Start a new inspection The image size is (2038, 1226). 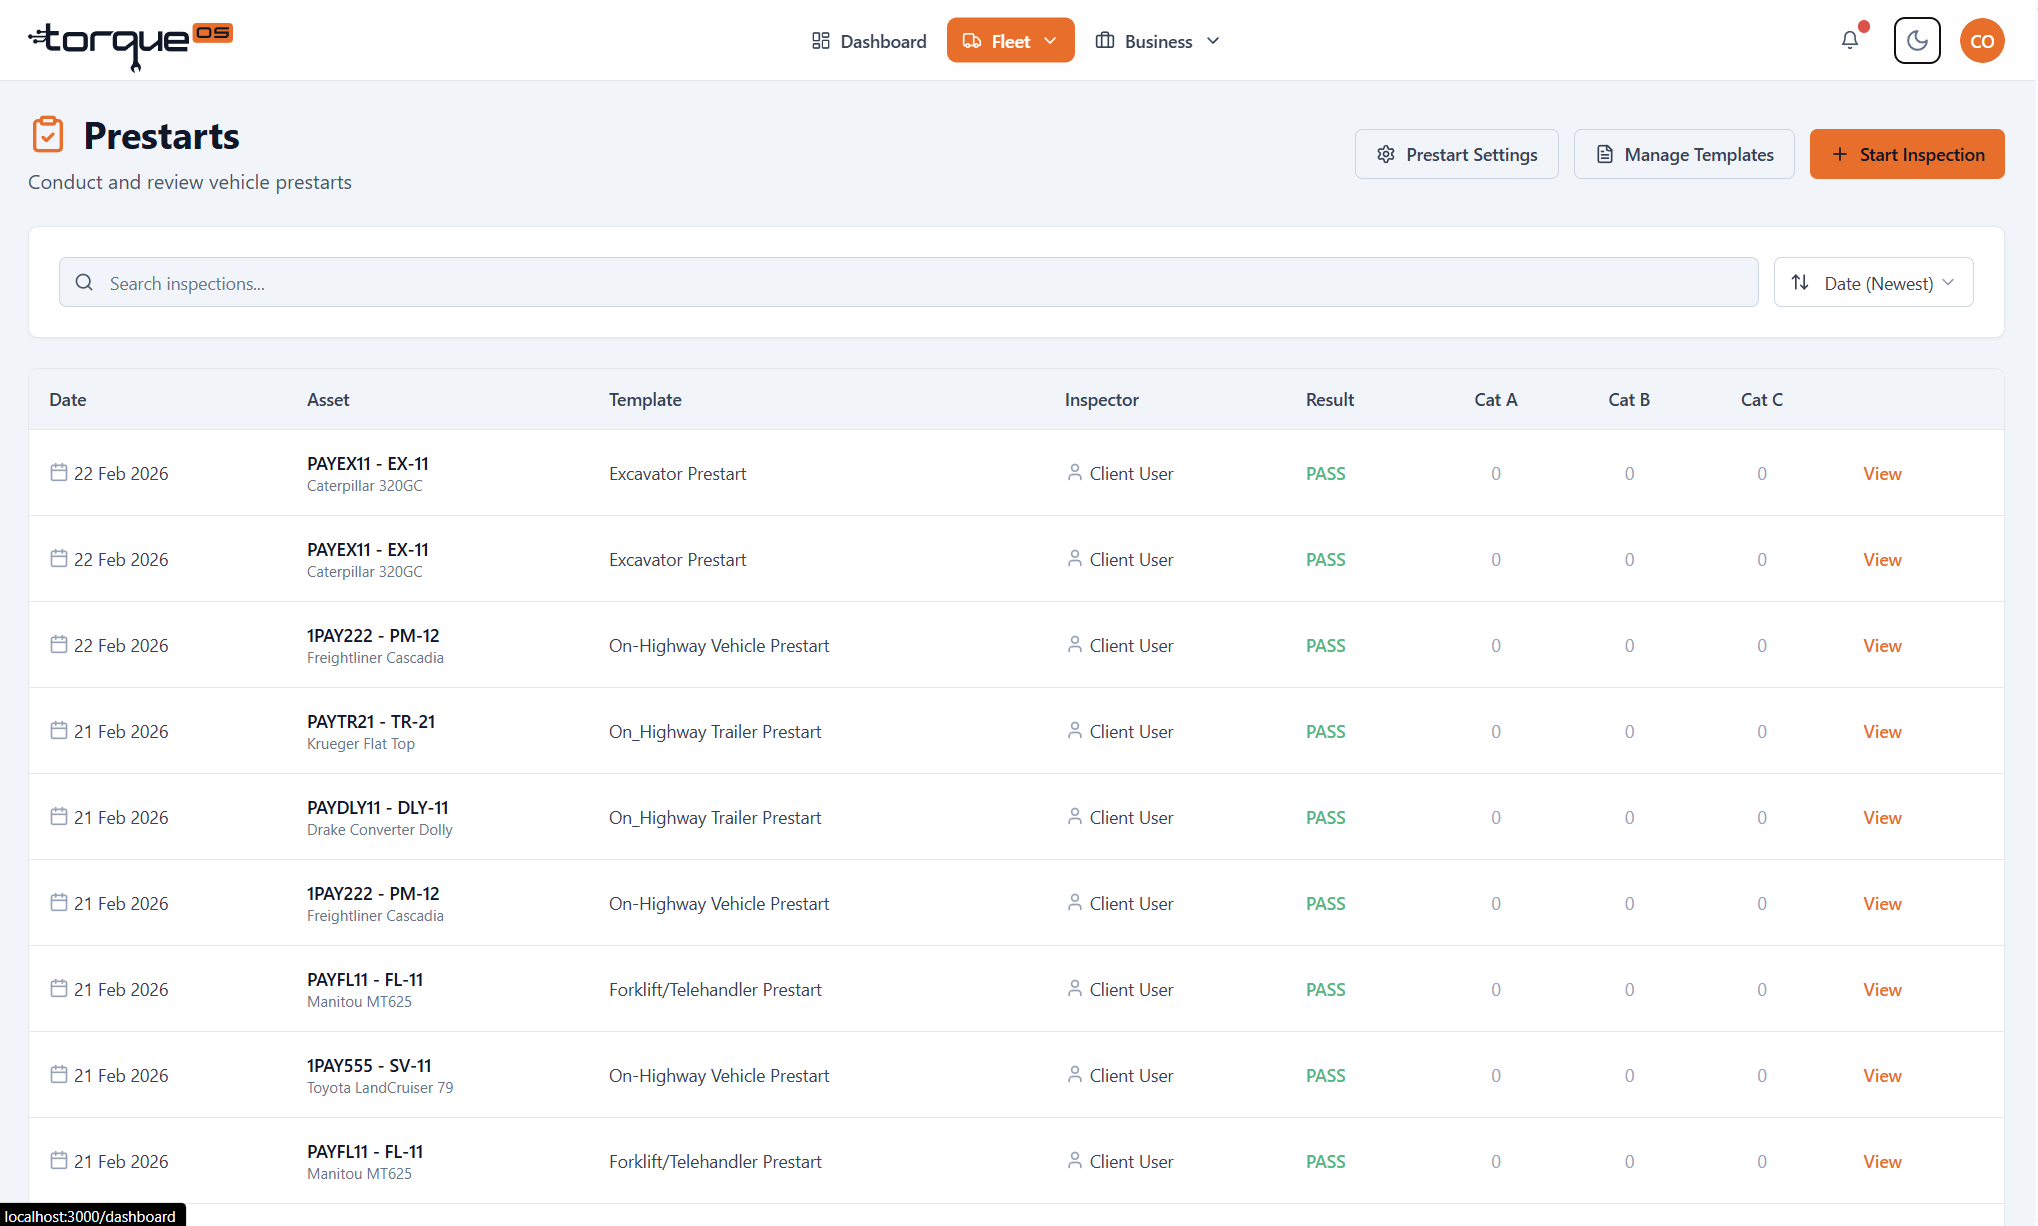tap(1906, 154)
